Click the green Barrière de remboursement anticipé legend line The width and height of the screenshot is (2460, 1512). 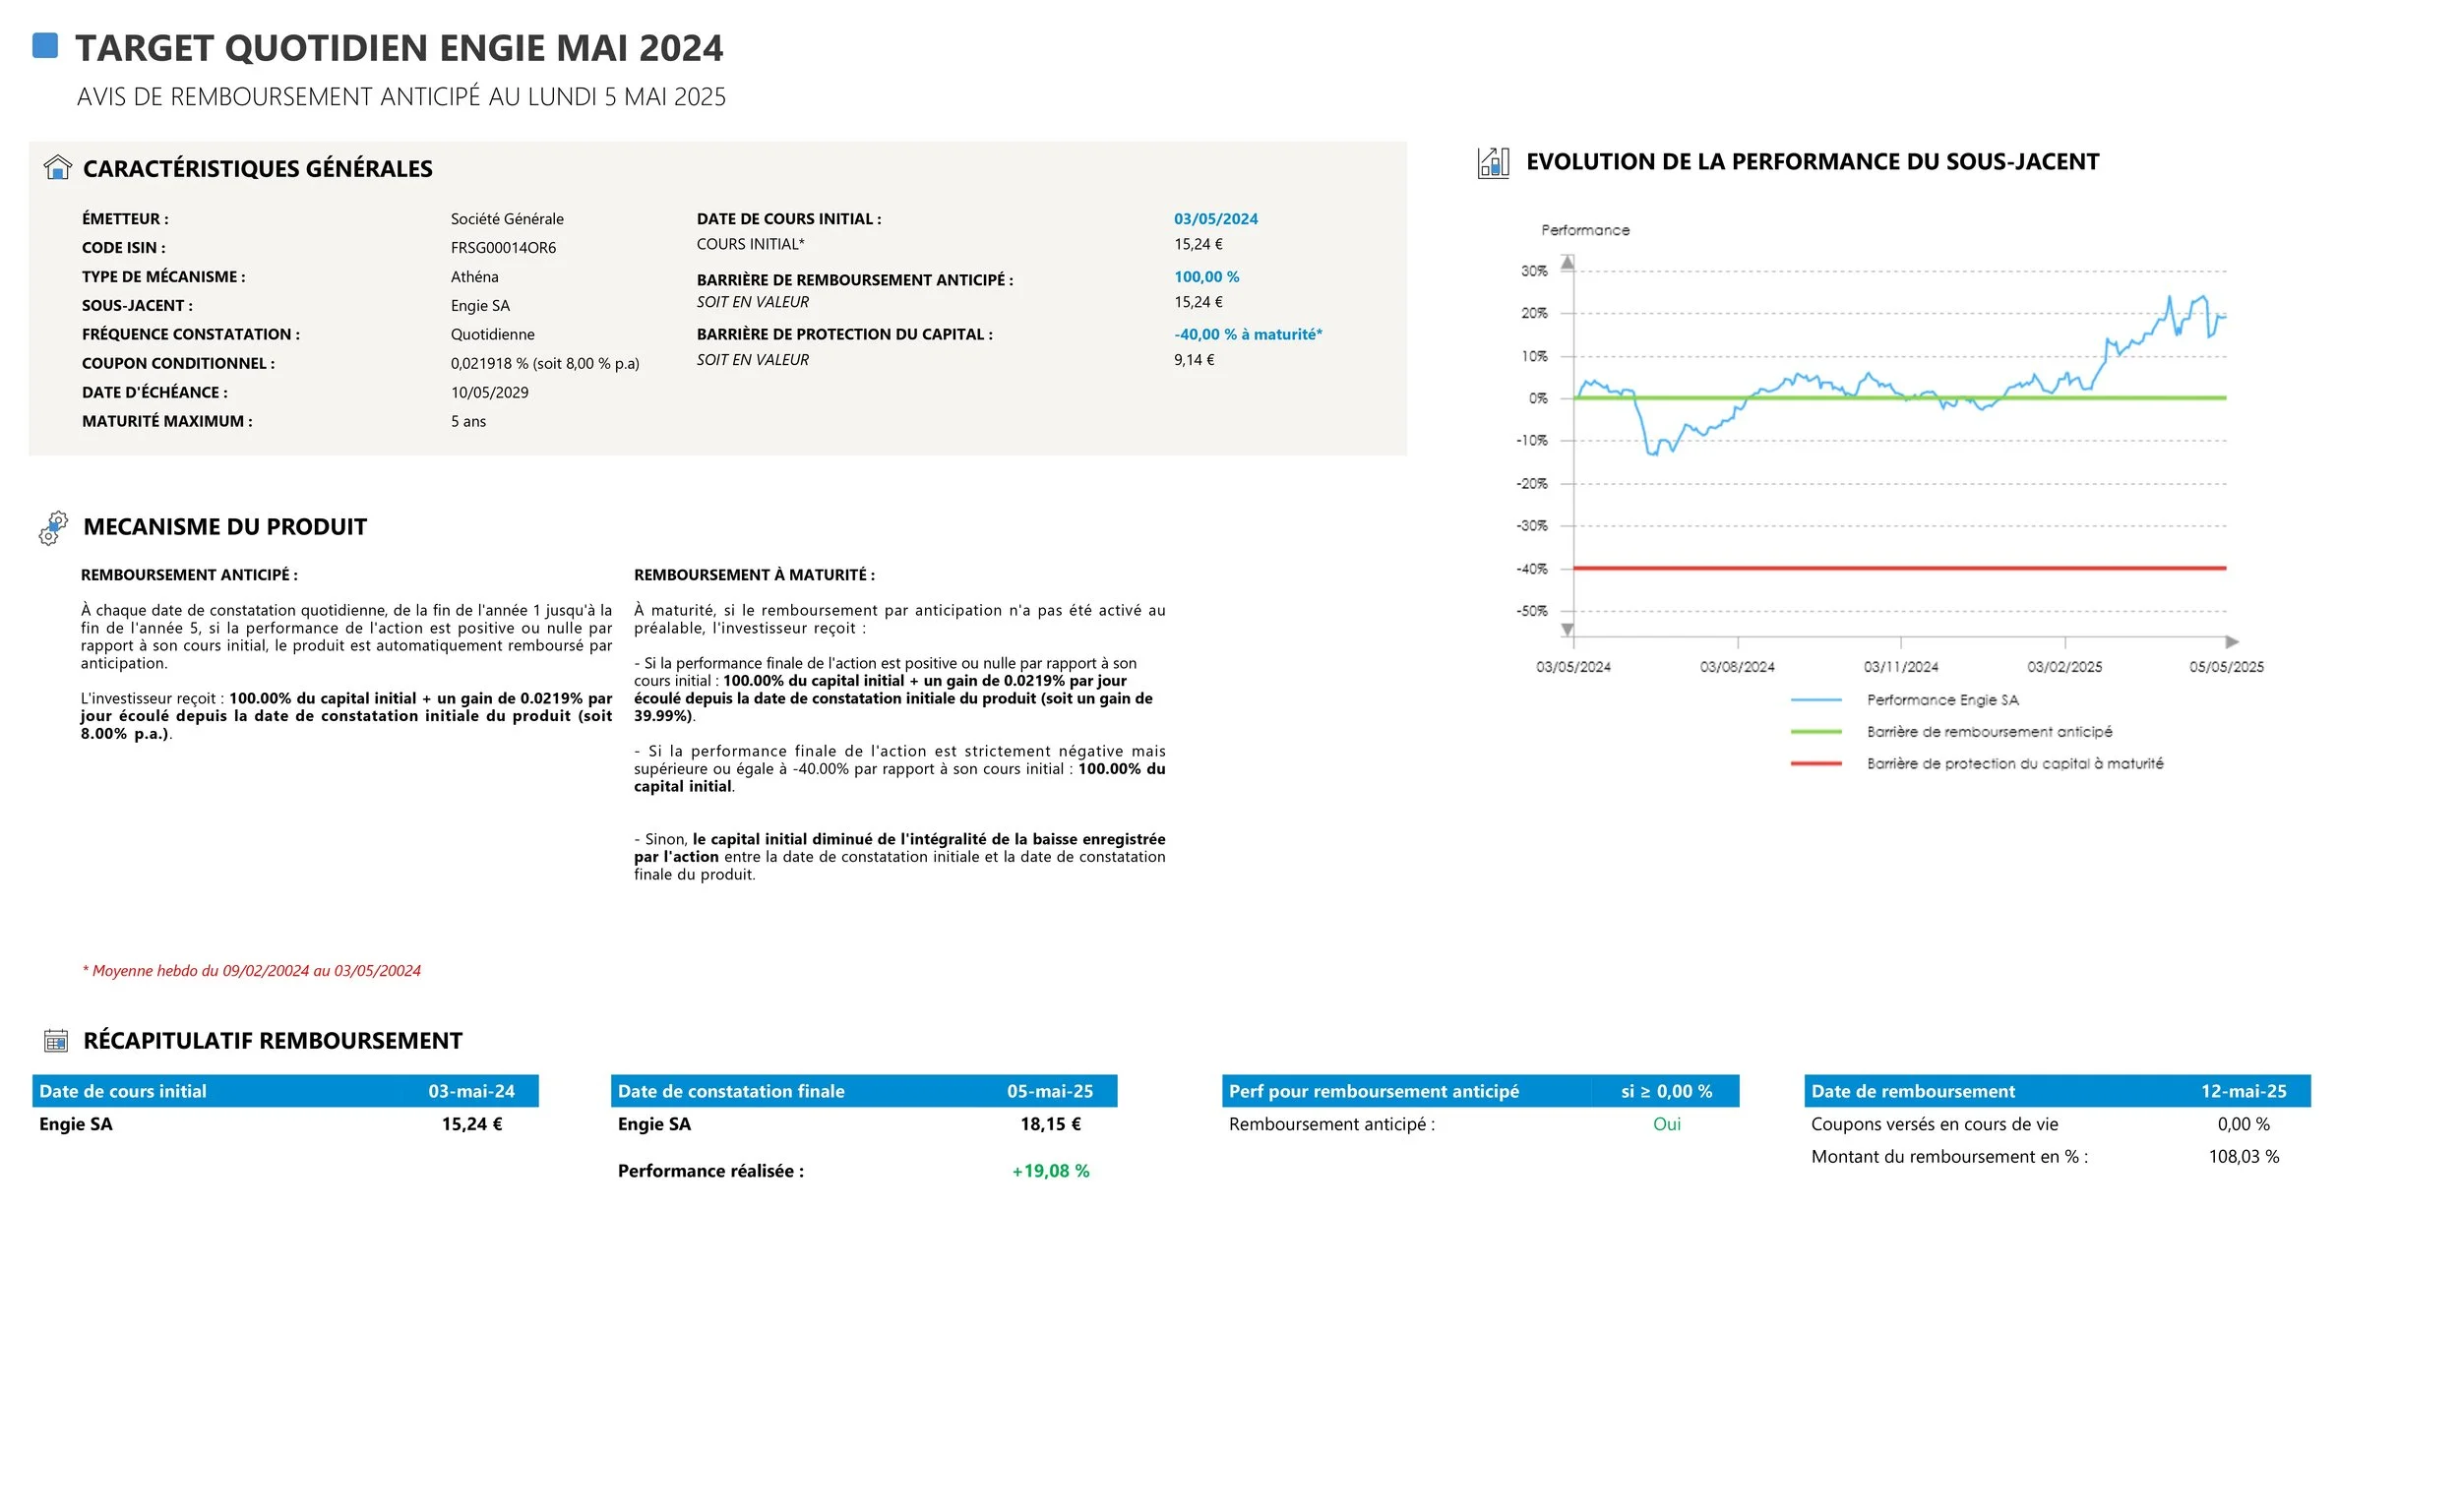pyautogui.click(x=1815, y=732)
